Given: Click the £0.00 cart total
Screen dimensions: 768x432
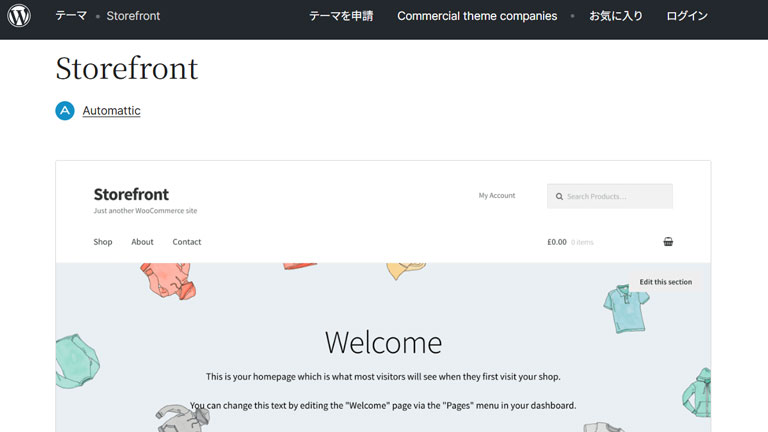Looking at the screenshot, I should coord(557,242).
